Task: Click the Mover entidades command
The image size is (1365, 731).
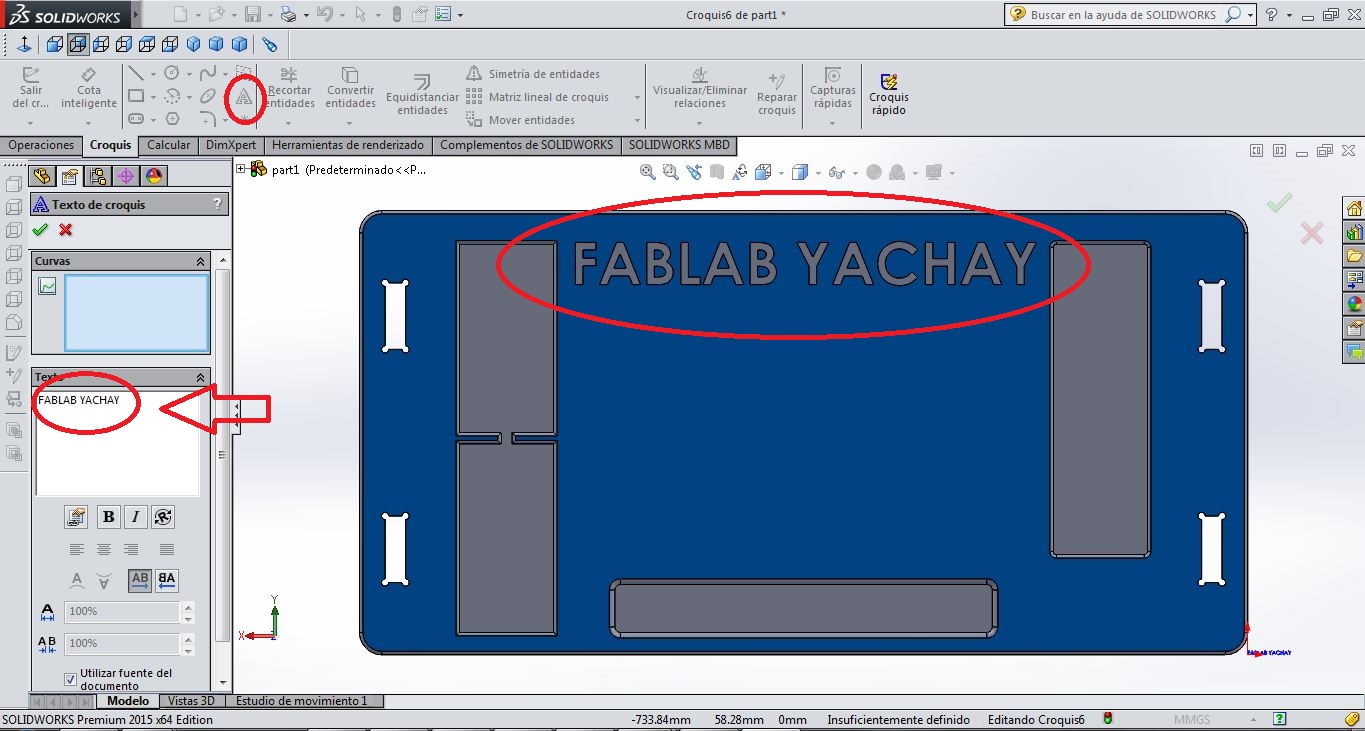Action: click(x=521, y=120)
